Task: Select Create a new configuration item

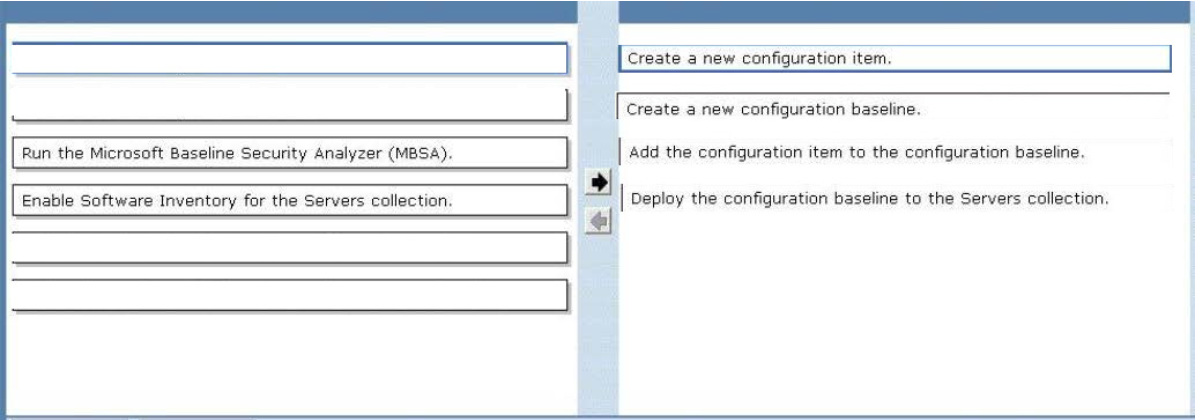Action: coord(895,59)
